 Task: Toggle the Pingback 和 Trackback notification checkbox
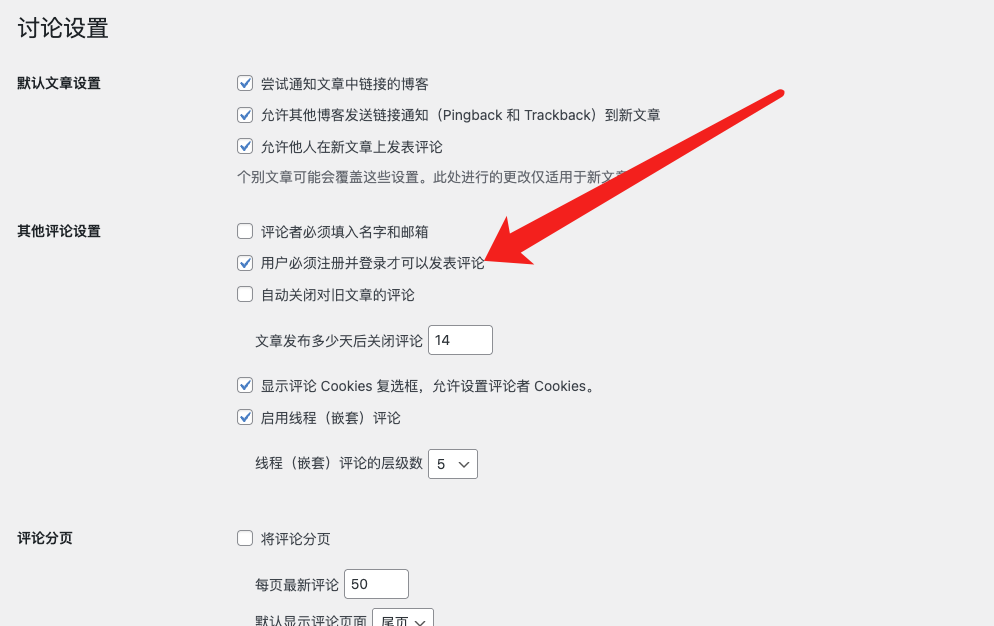point(245,115)
